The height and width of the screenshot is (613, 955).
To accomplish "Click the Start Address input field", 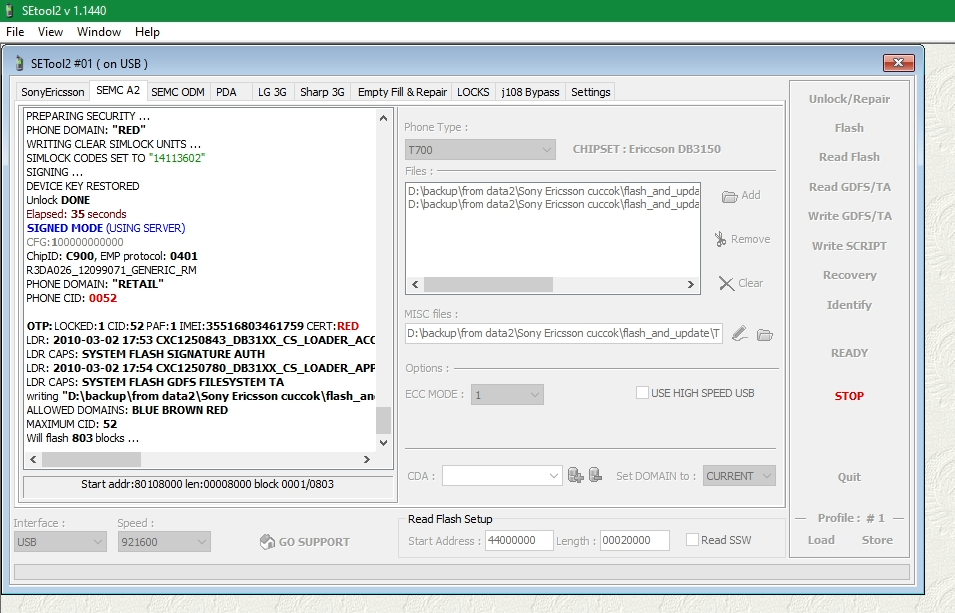I will tap(519, 540).
